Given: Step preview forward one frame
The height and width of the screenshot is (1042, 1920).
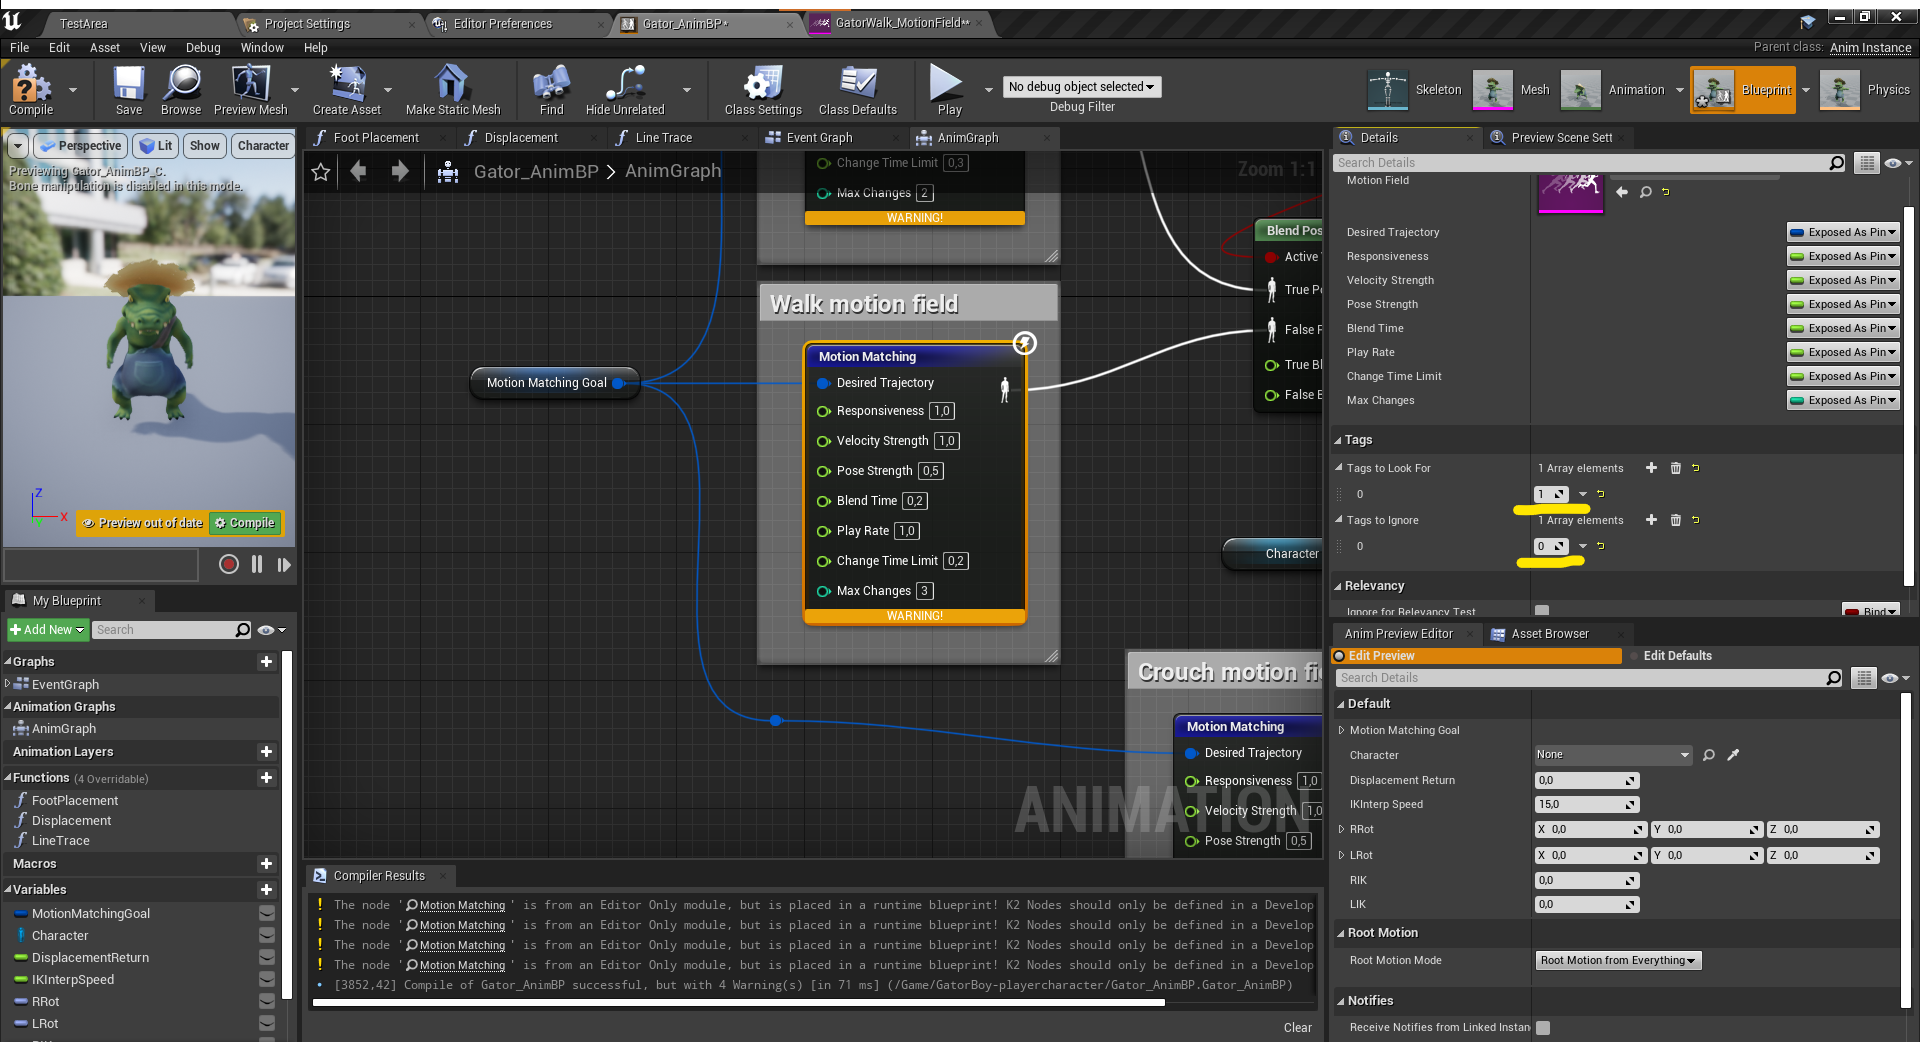Looking at the screenshot, I should [x=284, y=564].
